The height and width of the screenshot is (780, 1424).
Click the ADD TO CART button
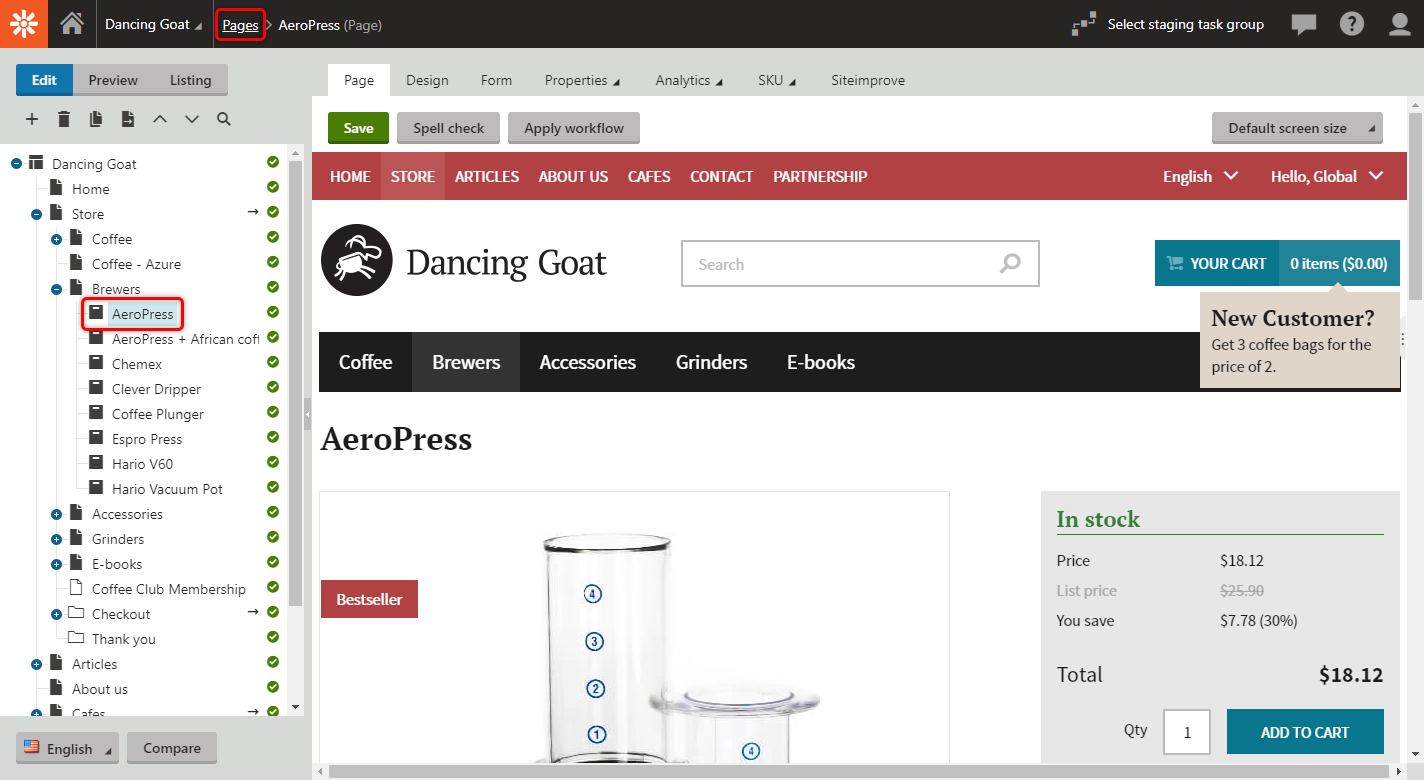tap(1305, 732)
